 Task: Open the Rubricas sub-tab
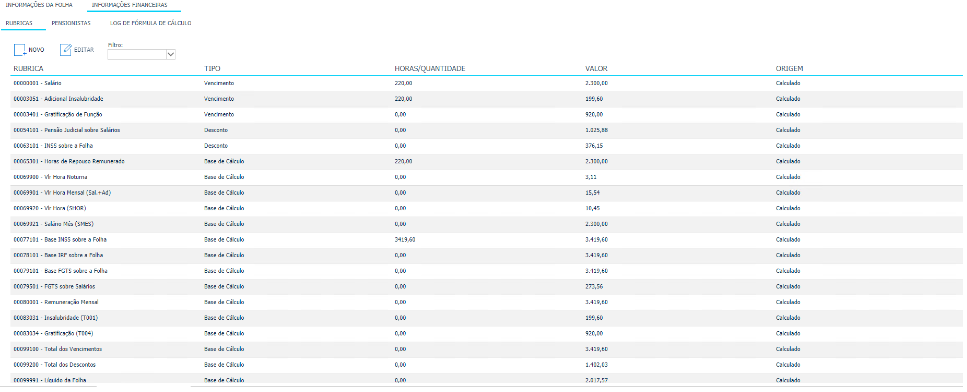pyautogui.click(x=19, y=23)
